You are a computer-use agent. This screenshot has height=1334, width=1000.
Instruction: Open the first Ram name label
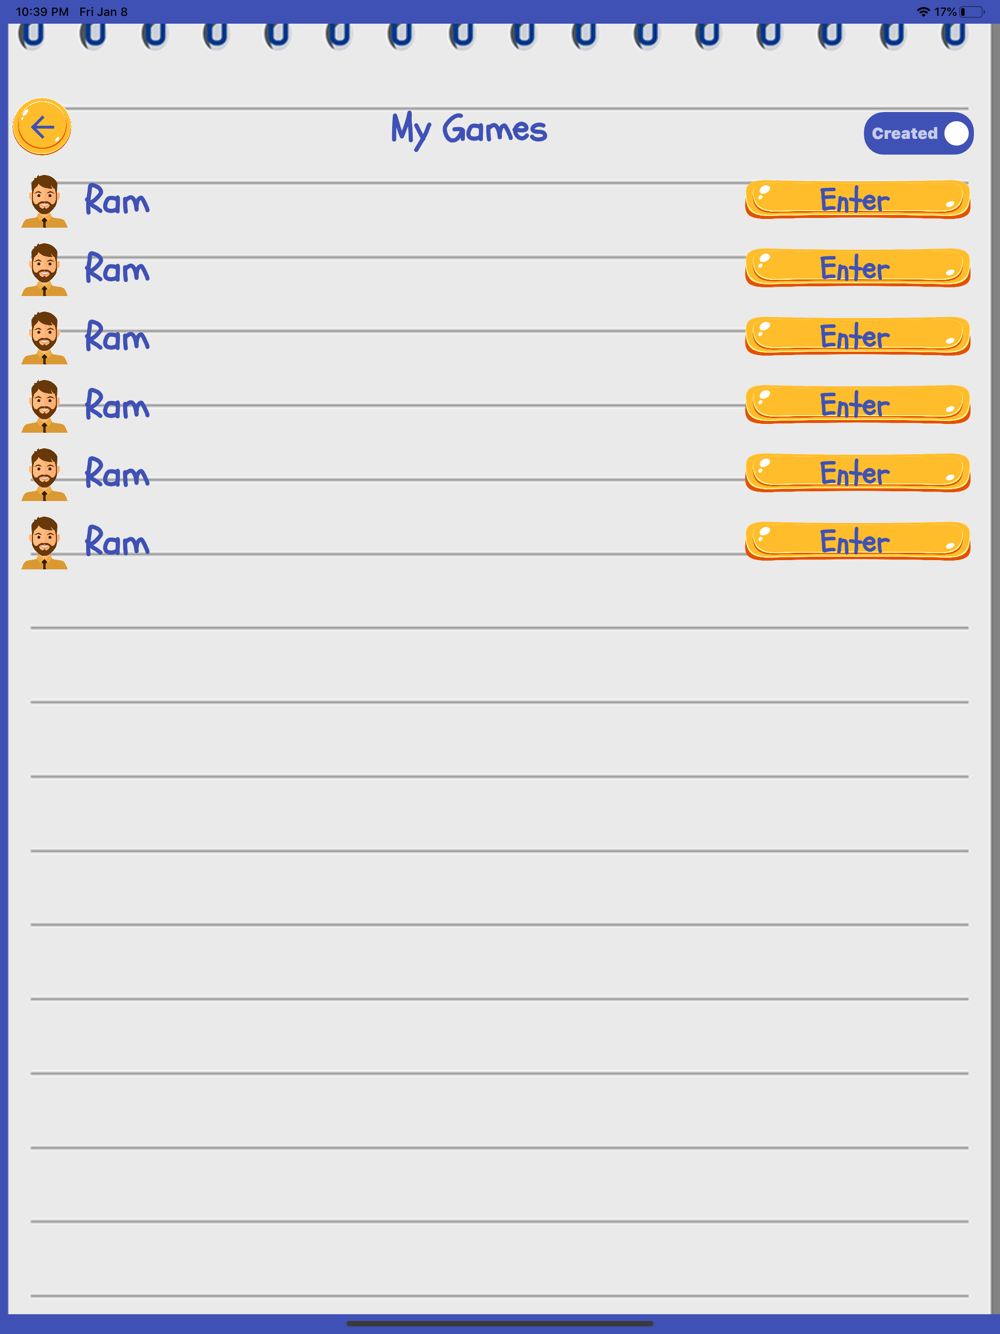pos(117,201)
